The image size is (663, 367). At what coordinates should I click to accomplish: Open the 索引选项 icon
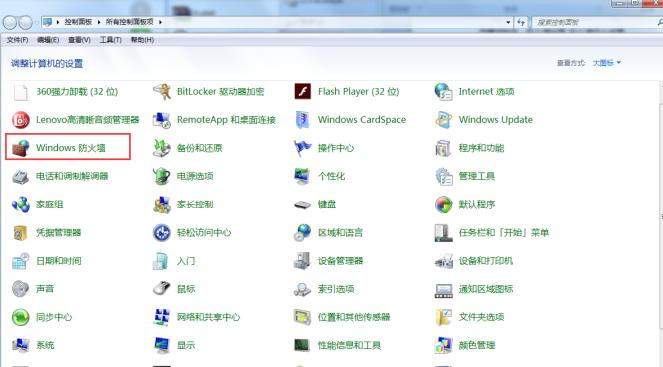[303, 289]
